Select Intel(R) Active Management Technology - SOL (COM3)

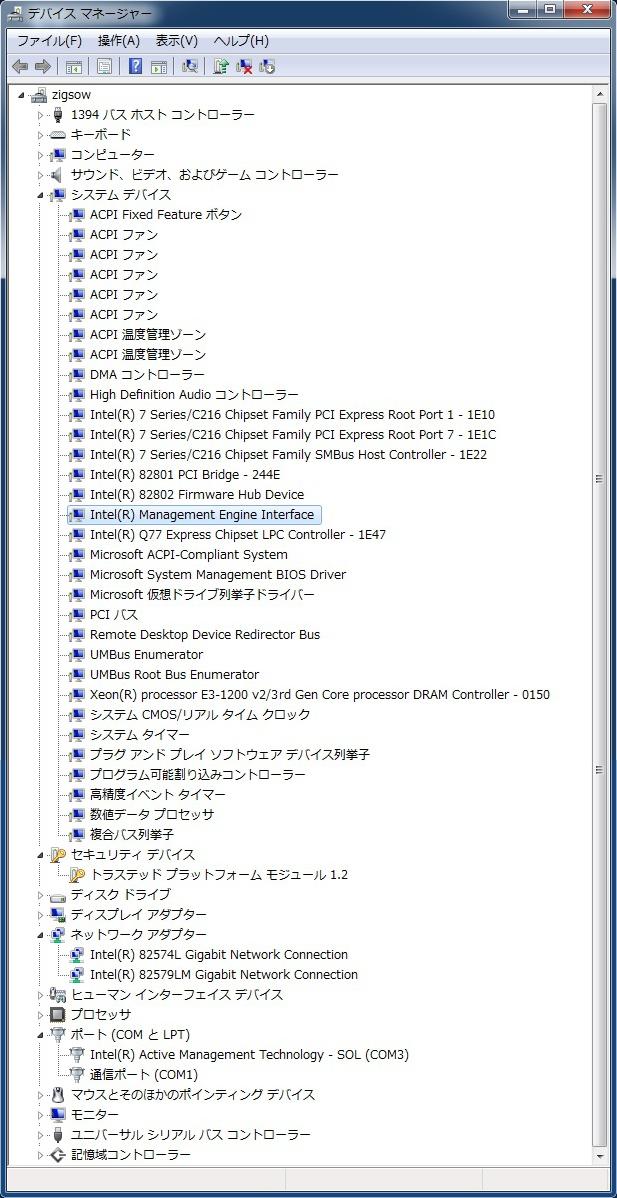pyautogui.click(x=249, y=1054)
